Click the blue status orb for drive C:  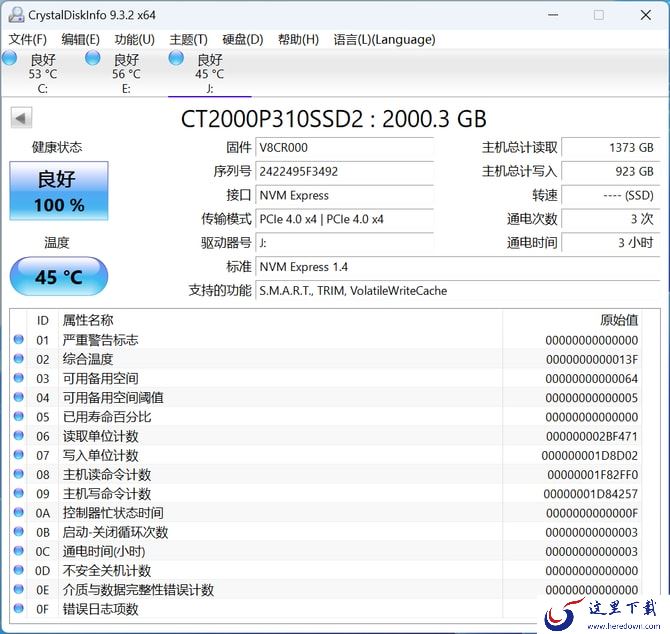click(x=10, y=58)
